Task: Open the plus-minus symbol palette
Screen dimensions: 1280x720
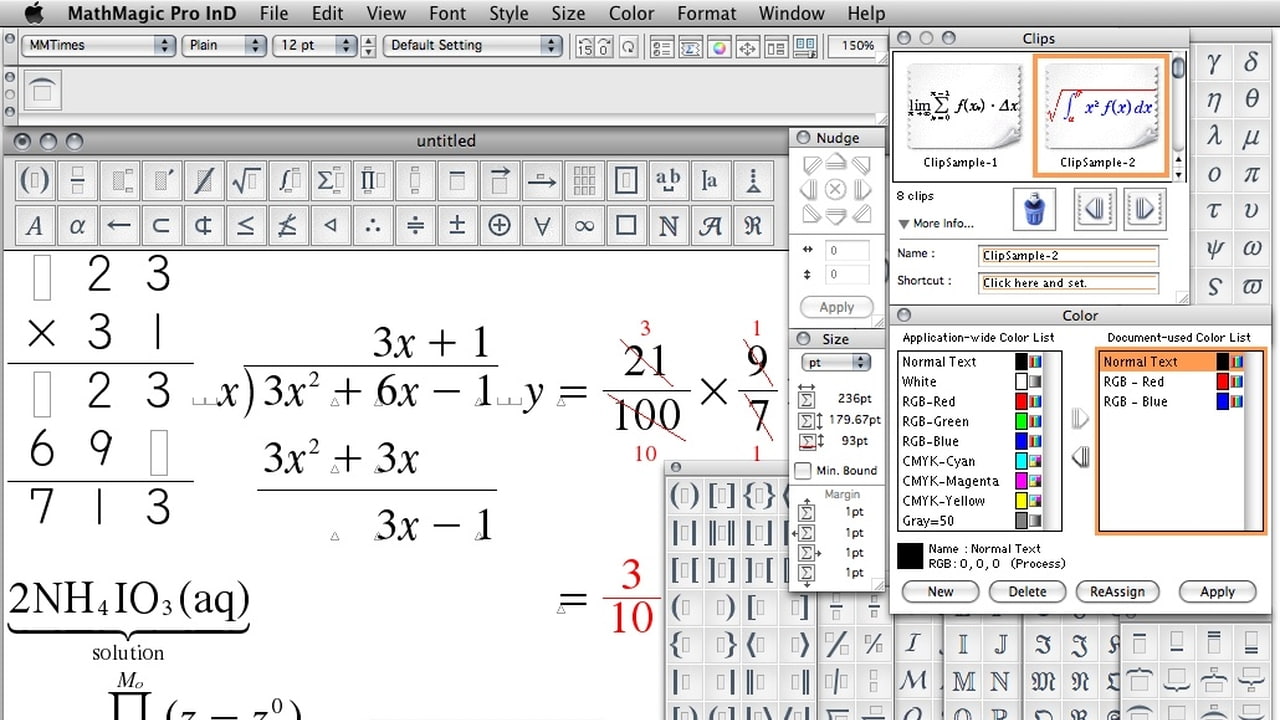Action: pos(457,225)
